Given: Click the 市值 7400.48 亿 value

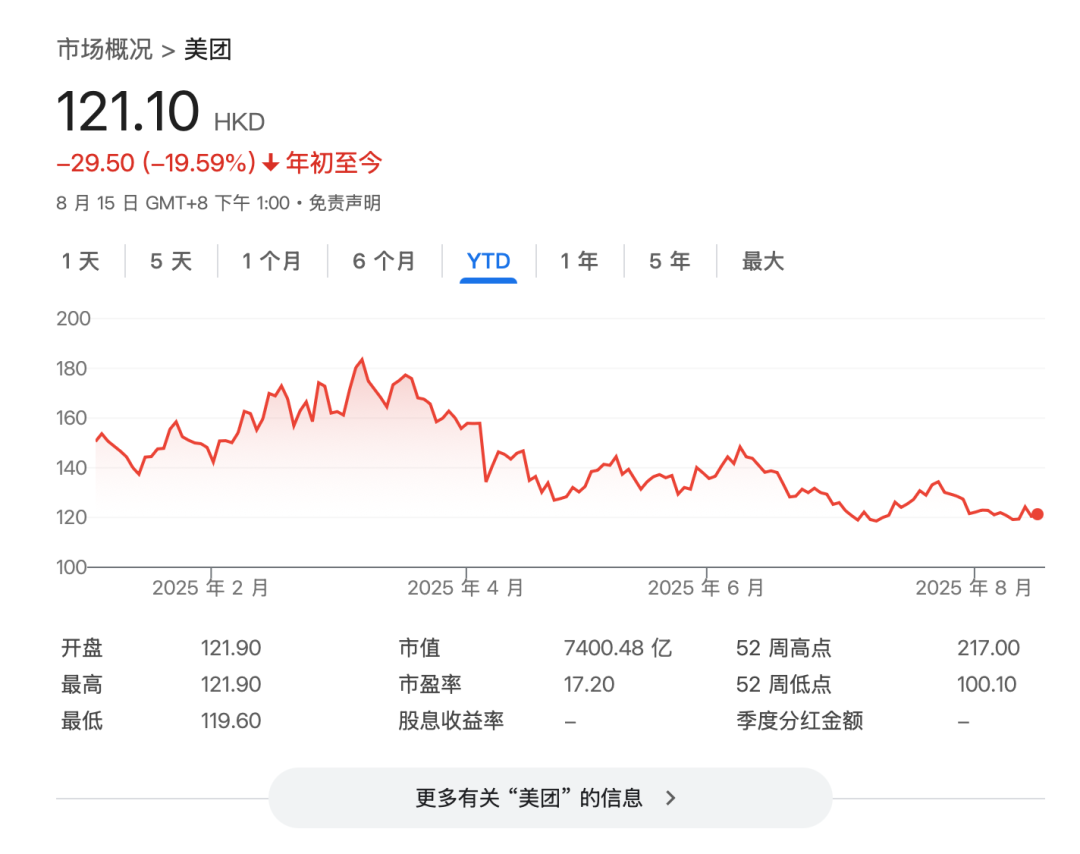Looking at the screenshot, I should click(618, 648).
